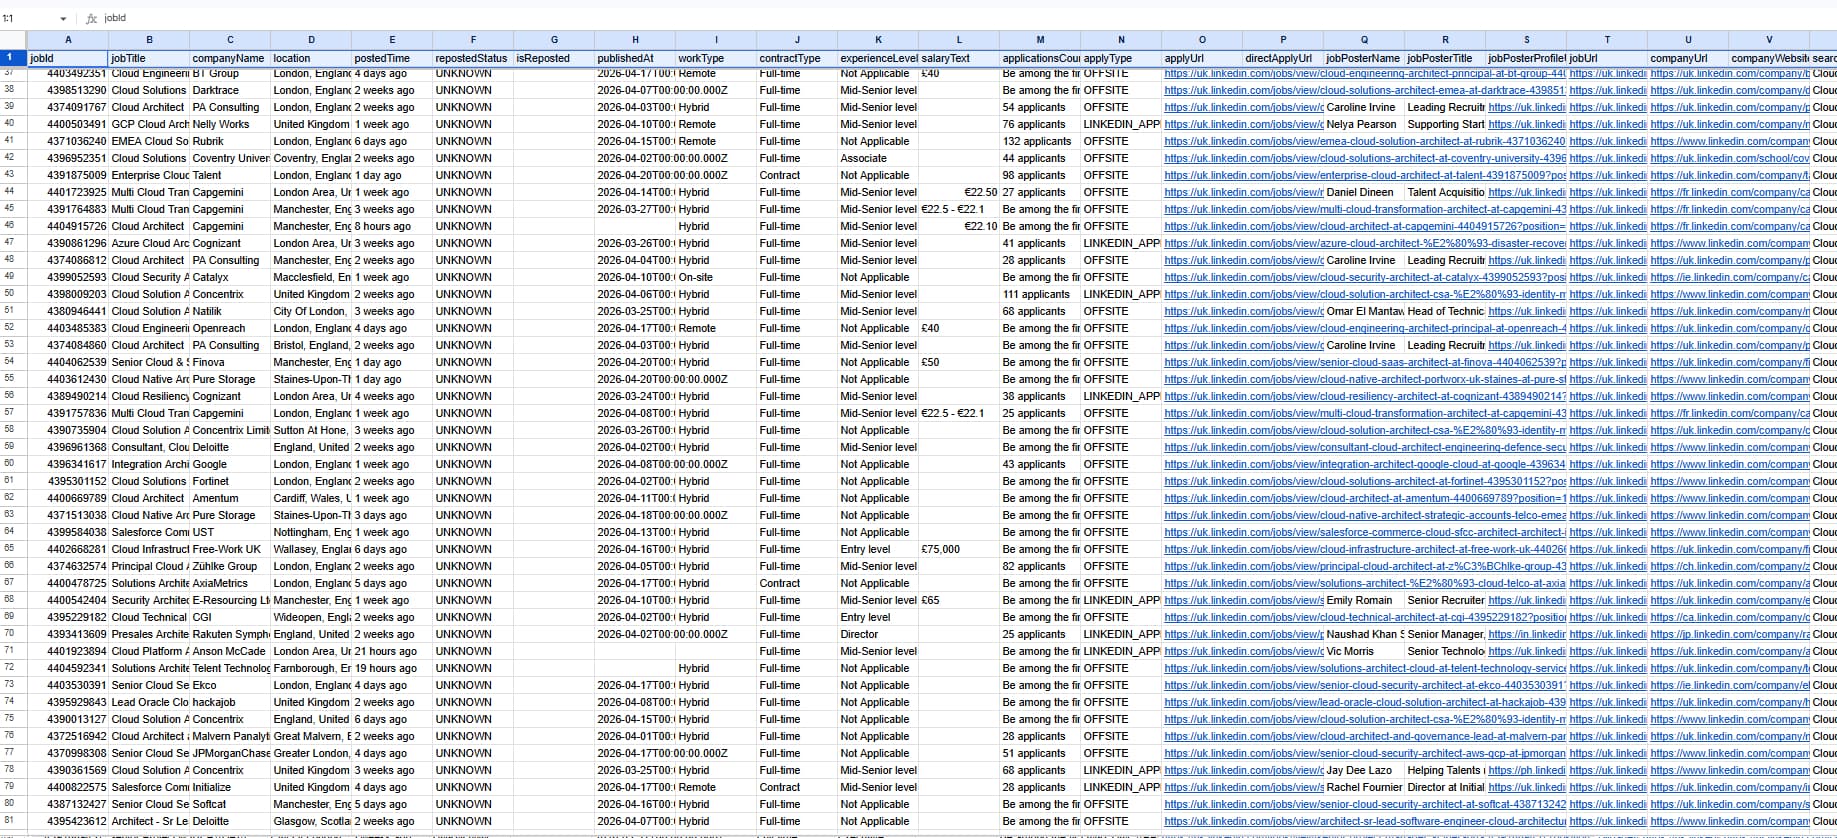Screen dimensions: 1837x838
Task: Click the companyUrl header cell
Action: [1688, 58]
